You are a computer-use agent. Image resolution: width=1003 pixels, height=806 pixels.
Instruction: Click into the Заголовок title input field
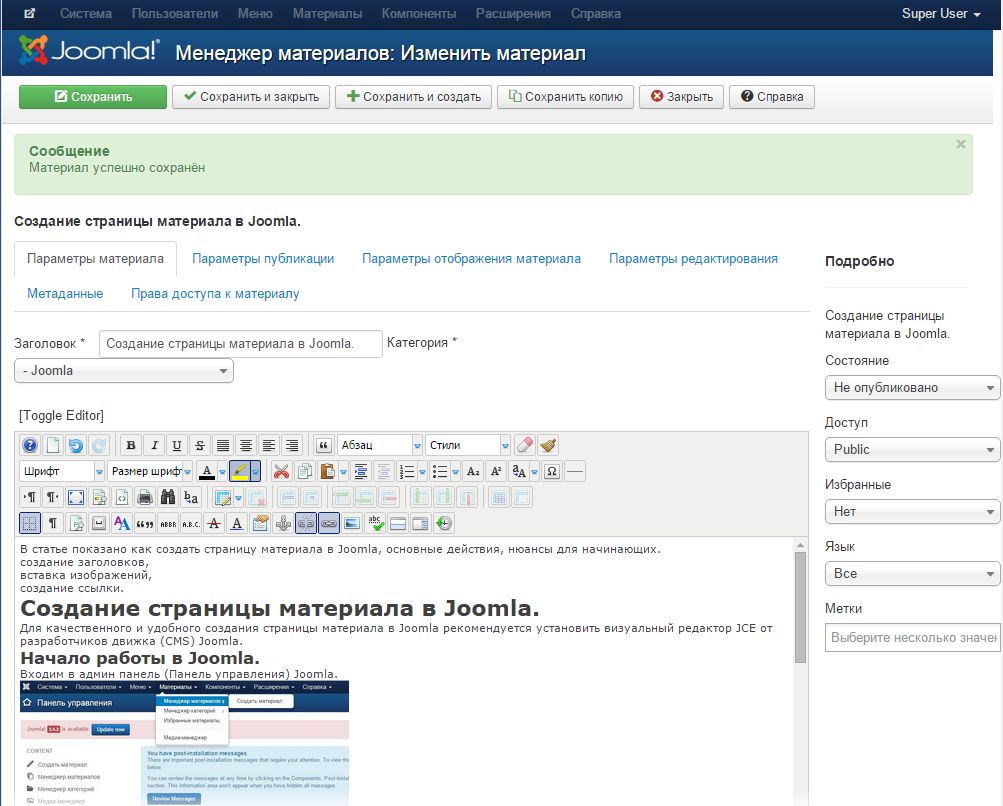[240, 343]
